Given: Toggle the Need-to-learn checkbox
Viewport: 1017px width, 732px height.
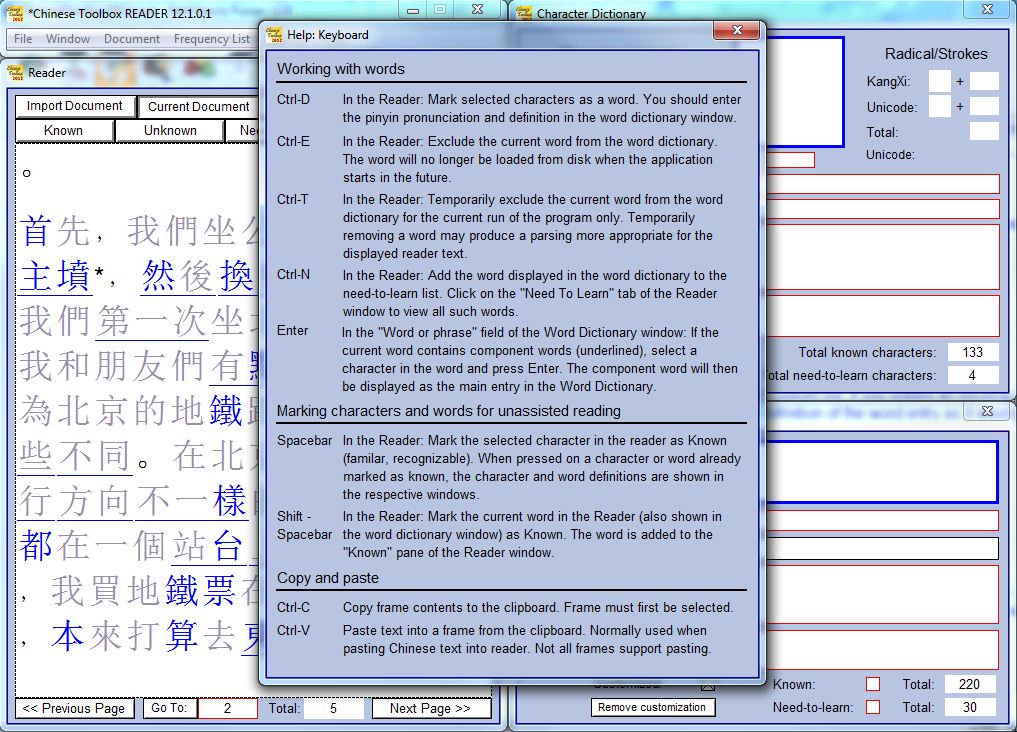Looking at the screenshot, I should [x=873, y=707].
